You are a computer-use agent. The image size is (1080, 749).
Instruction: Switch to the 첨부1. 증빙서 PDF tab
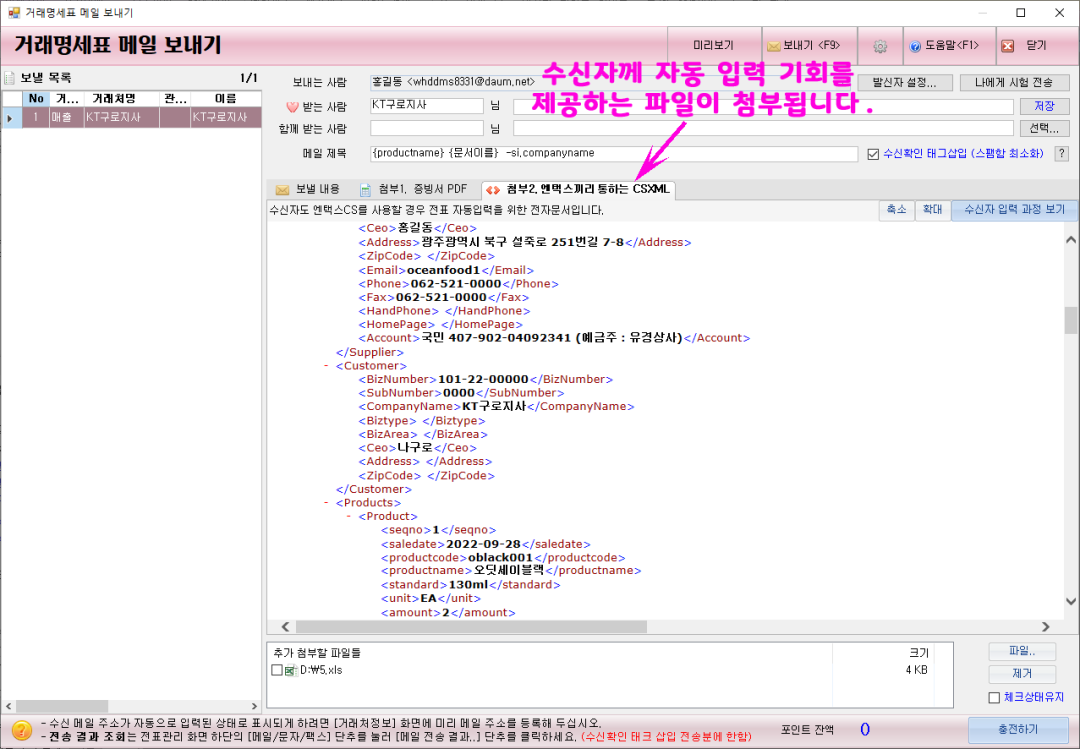click(413, 189)
